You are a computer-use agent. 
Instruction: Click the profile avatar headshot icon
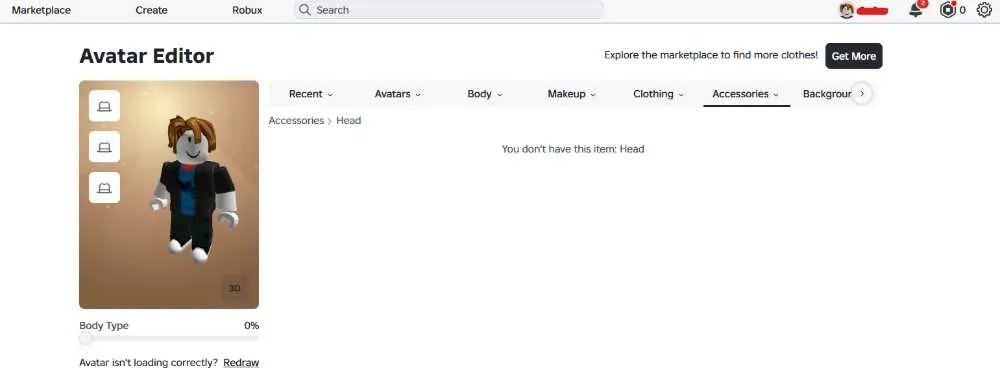pyautogui.click(x=846, y=10)
